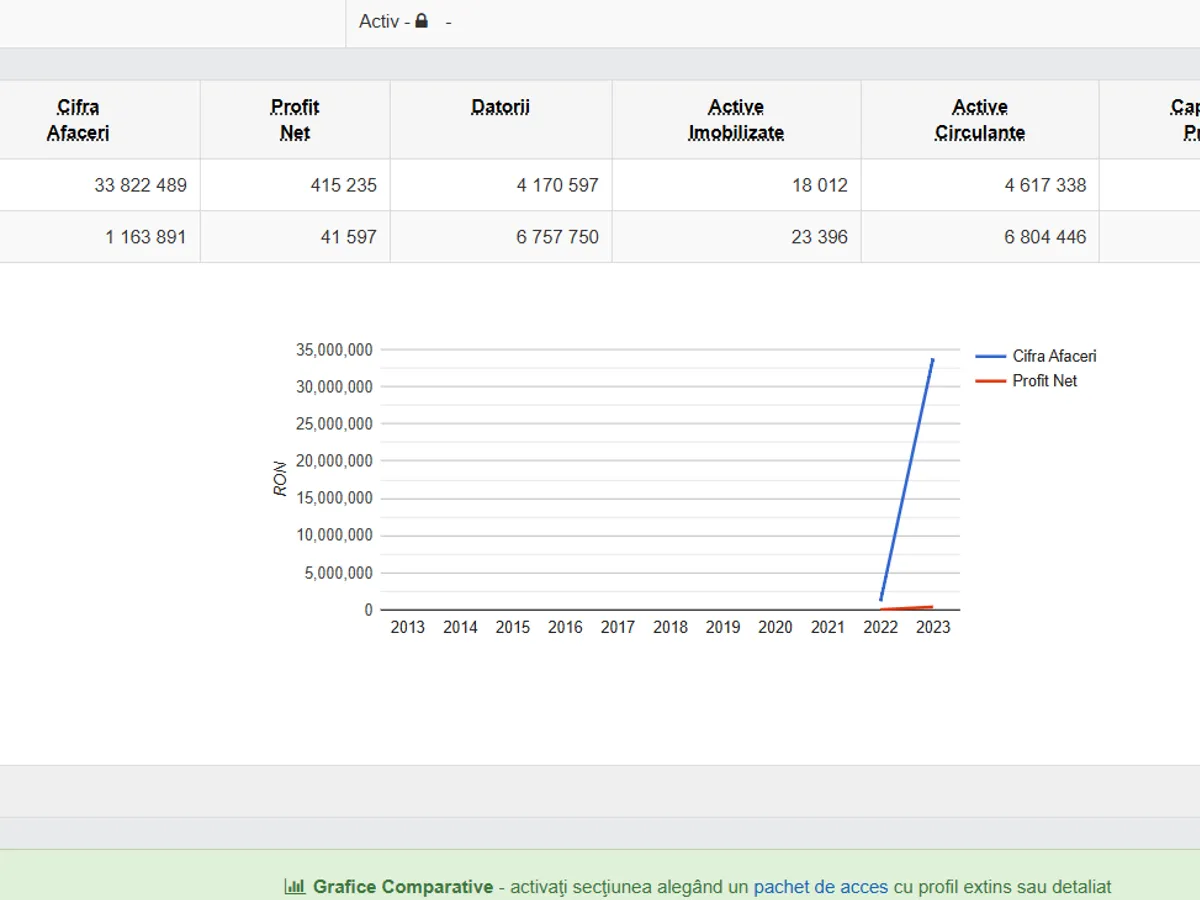Click the Profit Net table column header
The height and width of the screenshot is (900, 1200).
point(295,120)
